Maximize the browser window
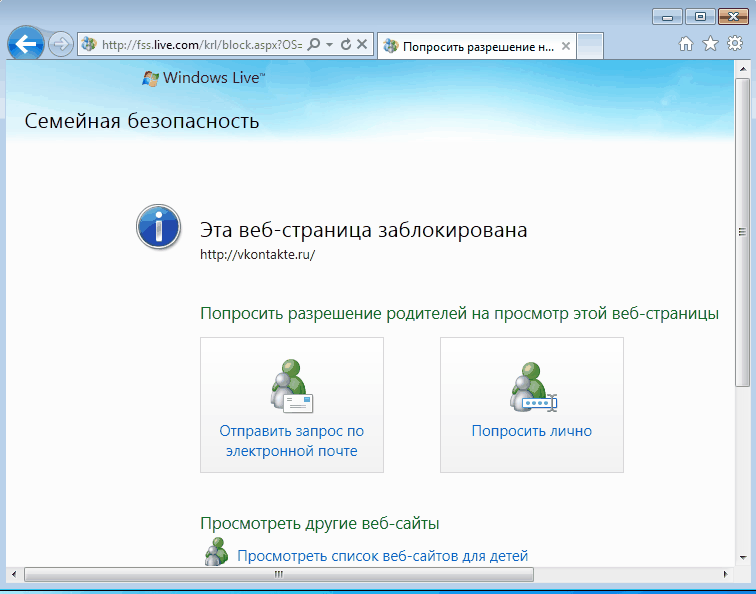This screenshot has height=594, width=756. 700,17
